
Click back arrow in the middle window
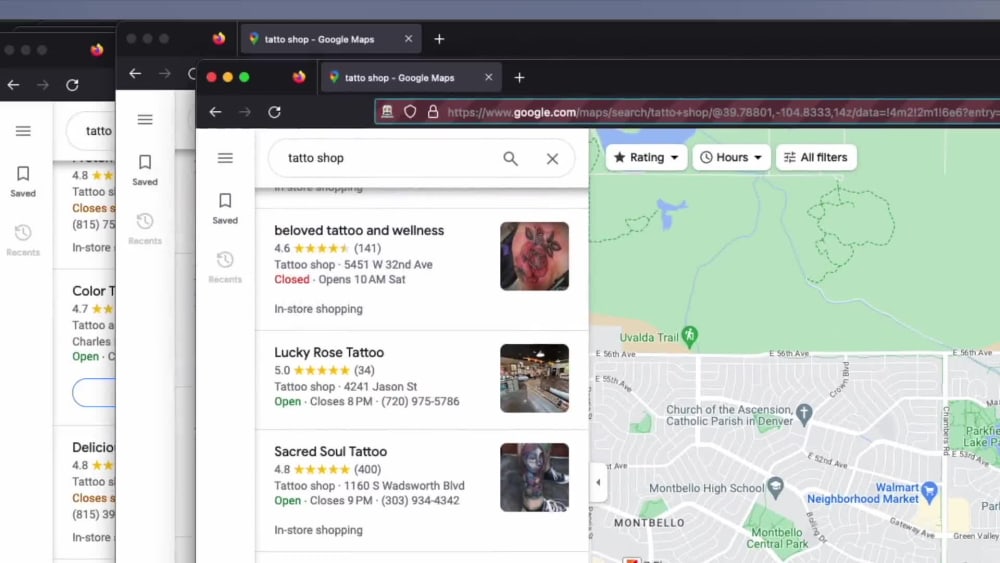point(135,74)
